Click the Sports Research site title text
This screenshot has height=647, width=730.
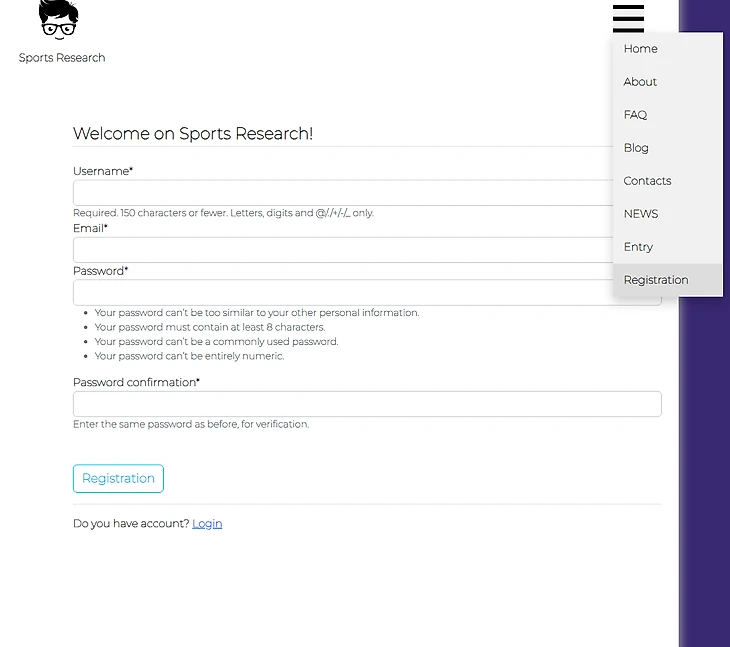click(62, 58)
